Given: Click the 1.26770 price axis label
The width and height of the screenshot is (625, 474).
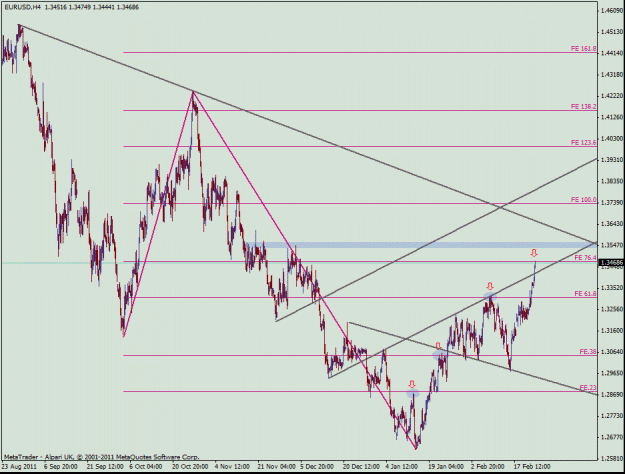Looking at the screenshot, I should [612, 437].
